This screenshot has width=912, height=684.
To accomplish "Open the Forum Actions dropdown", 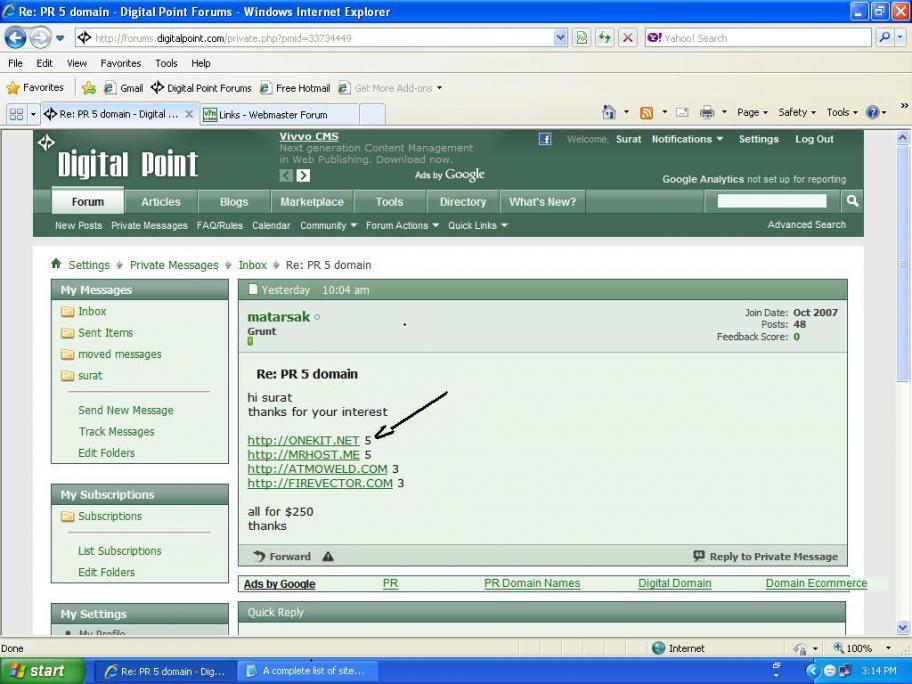I will [402, 225].
